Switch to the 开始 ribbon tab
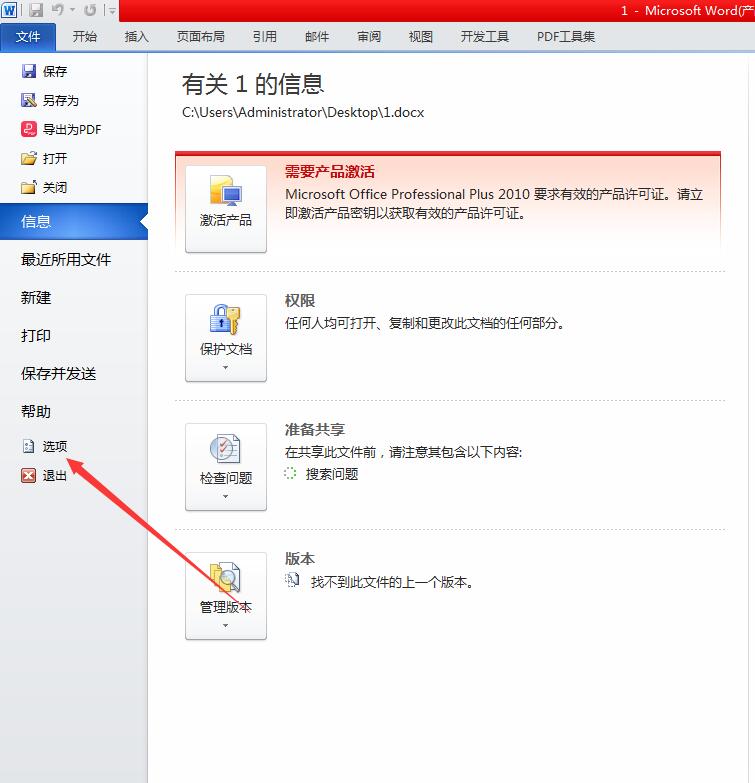Image resolution: width=755 pixels, height=783 pixels. (84, 36)
